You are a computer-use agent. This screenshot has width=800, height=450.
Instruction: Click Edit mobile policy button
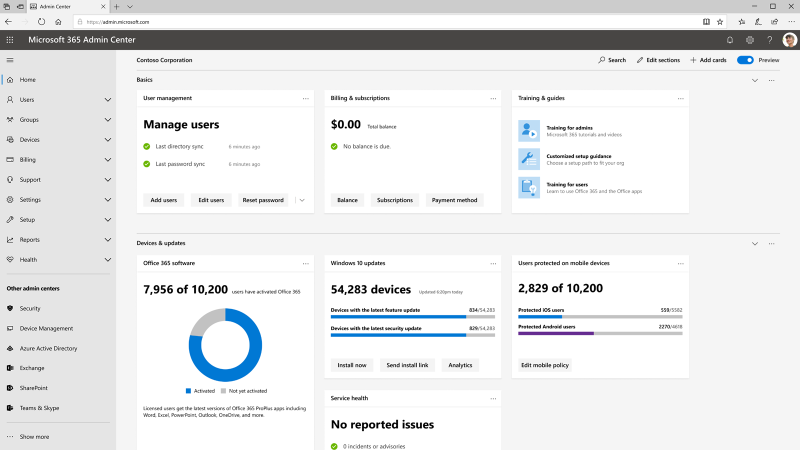(544, 365)
